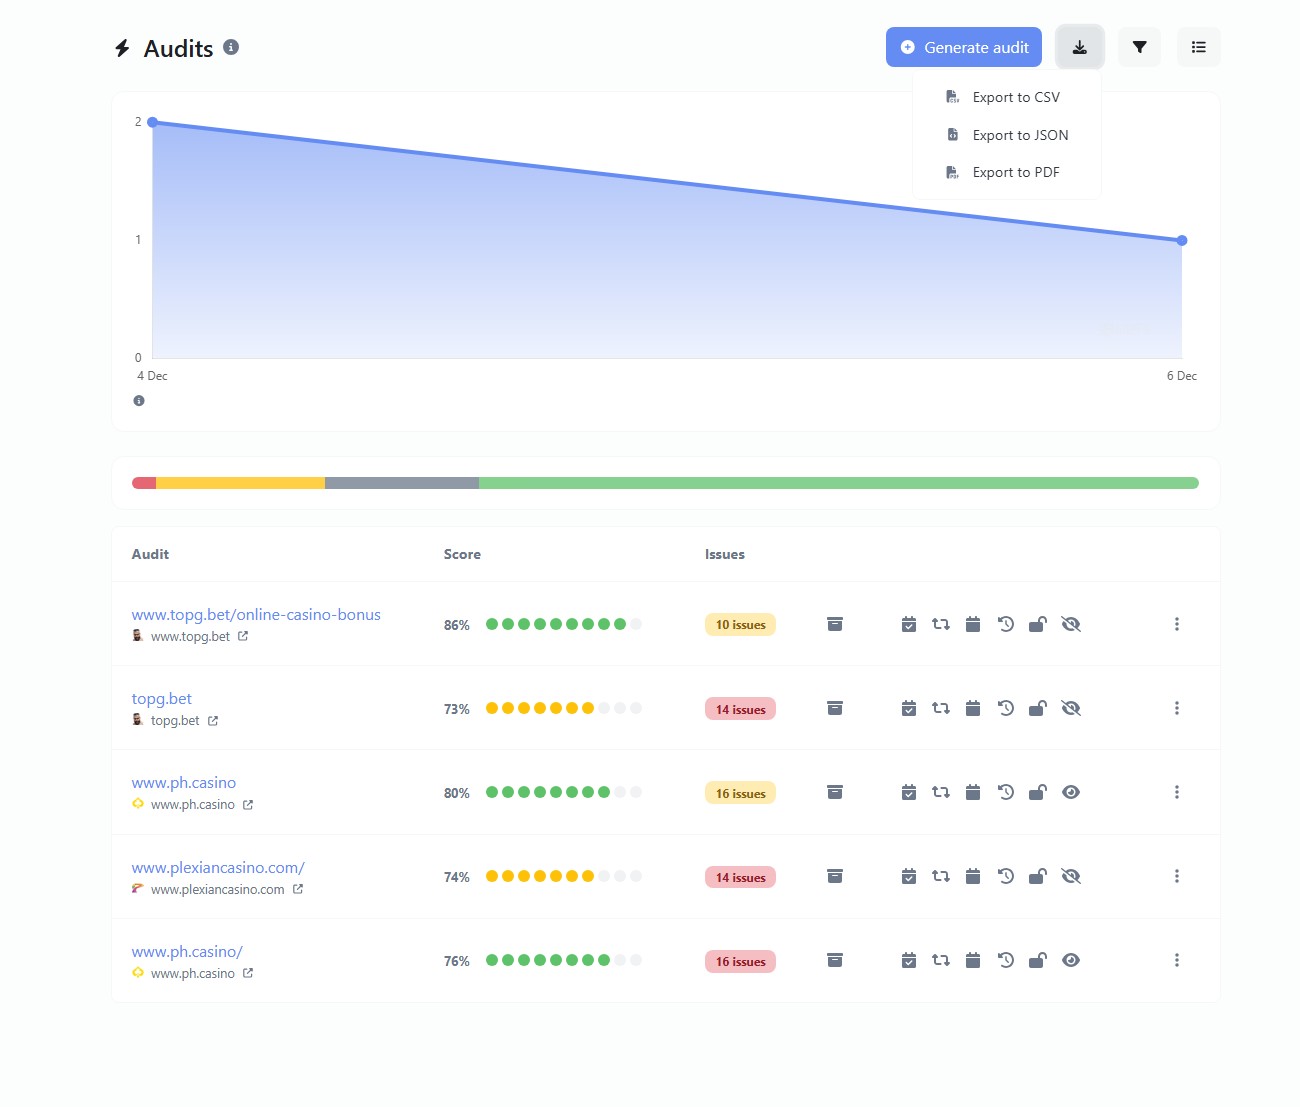View audit history for www.plexiancasino.com/
This screenshot has width=1300, height=1107.
click(1005, 875)
